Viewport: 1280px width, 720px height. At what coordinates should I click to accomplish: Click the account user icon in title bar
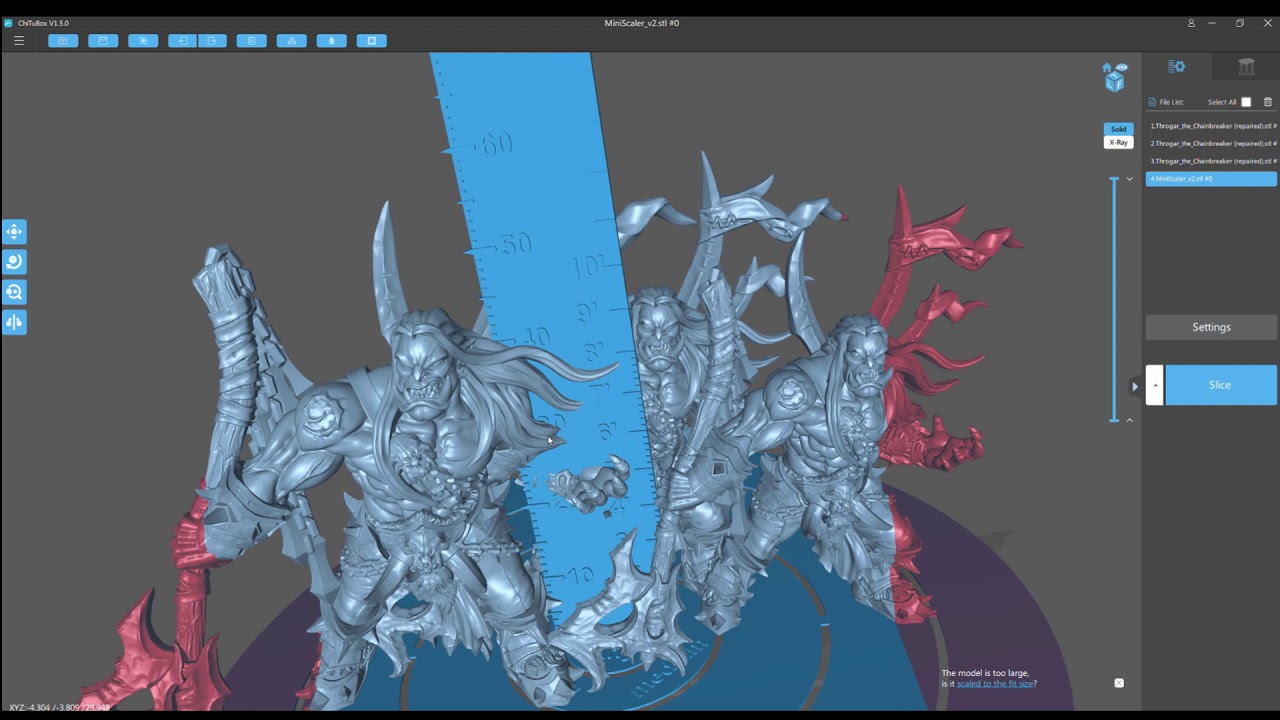(x=1191, y=23)
